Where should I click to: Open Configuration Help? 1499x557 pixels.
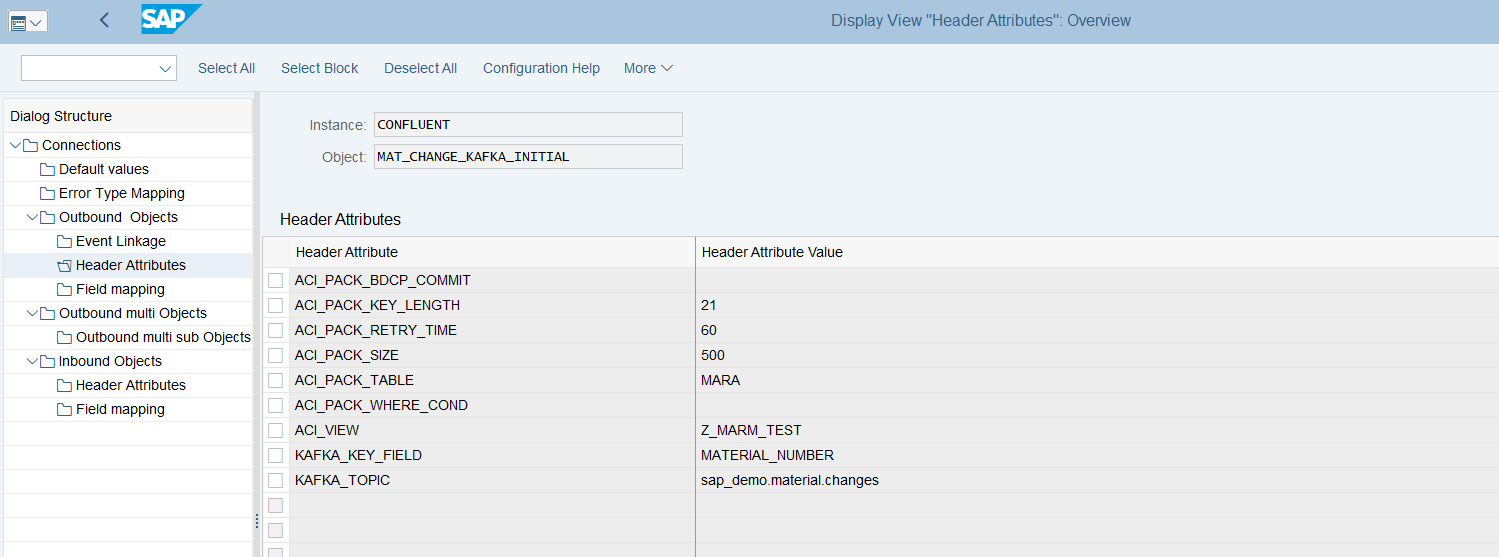[x=541, y=68]
